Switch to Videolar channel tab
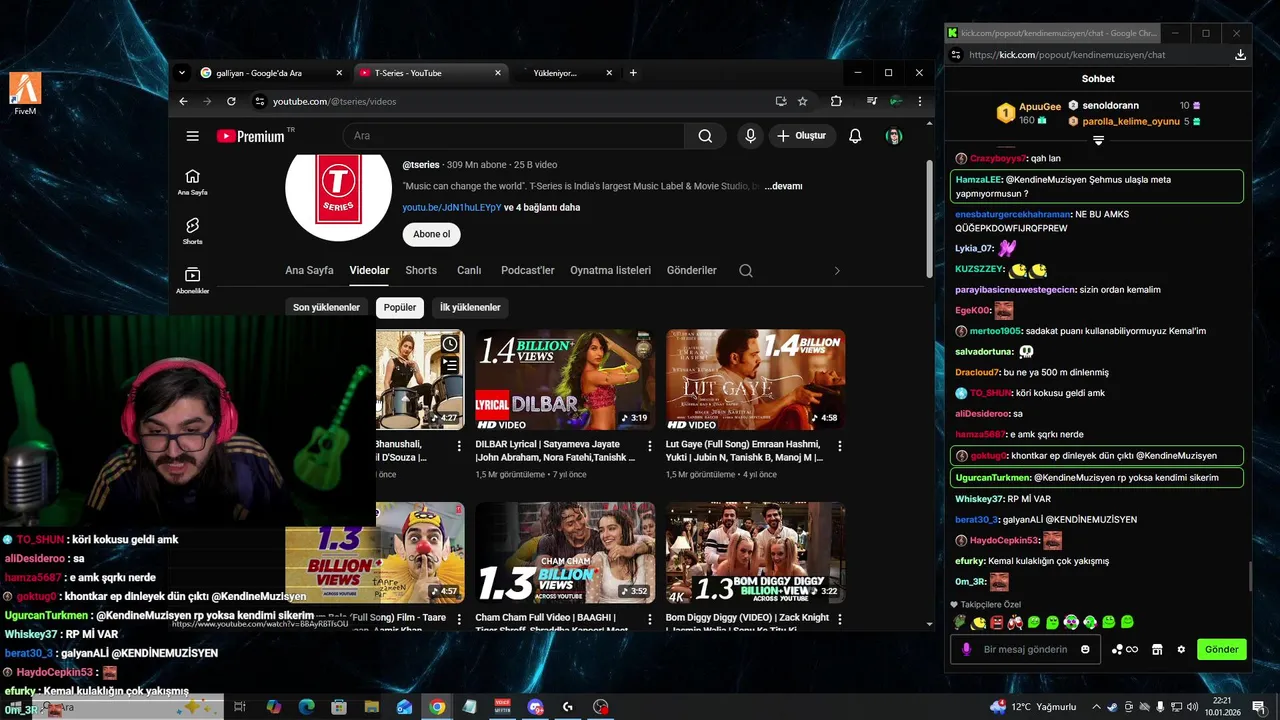 [369, 270]
